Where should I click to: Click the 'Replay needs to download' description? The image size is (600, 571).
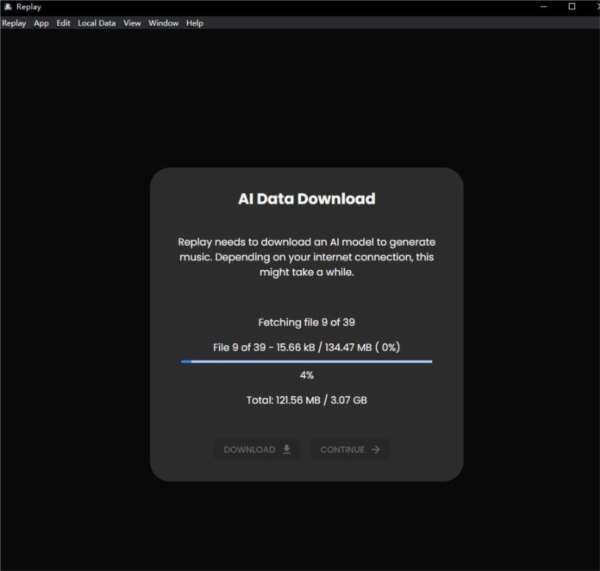(307, 257)
